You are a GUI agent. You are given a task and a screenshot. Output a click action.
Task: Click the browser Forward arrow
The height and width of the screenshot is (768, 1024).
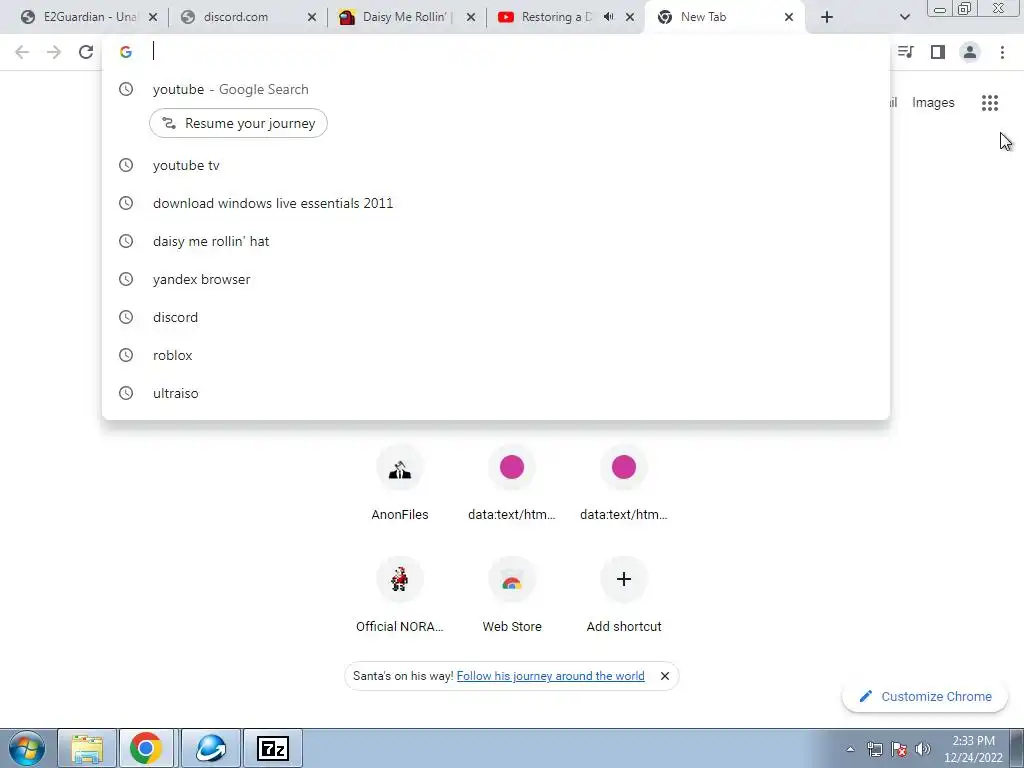pos(54,52)
